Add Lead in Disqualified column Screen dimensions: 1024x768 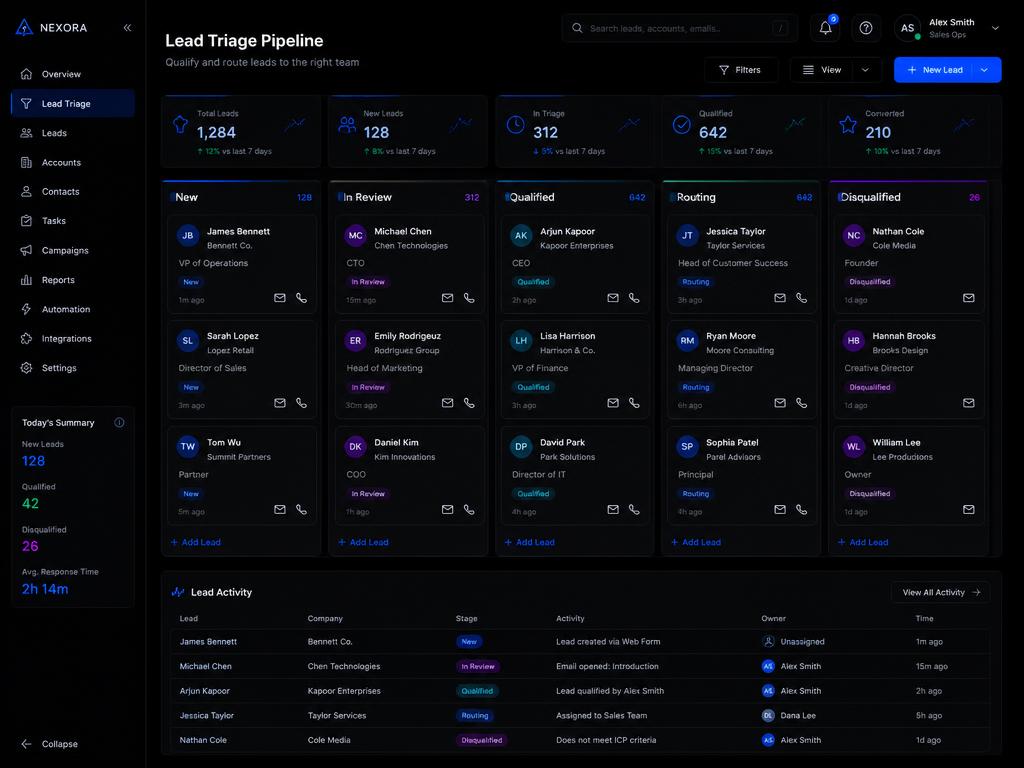pyautogui.click(x=863, y=542)
